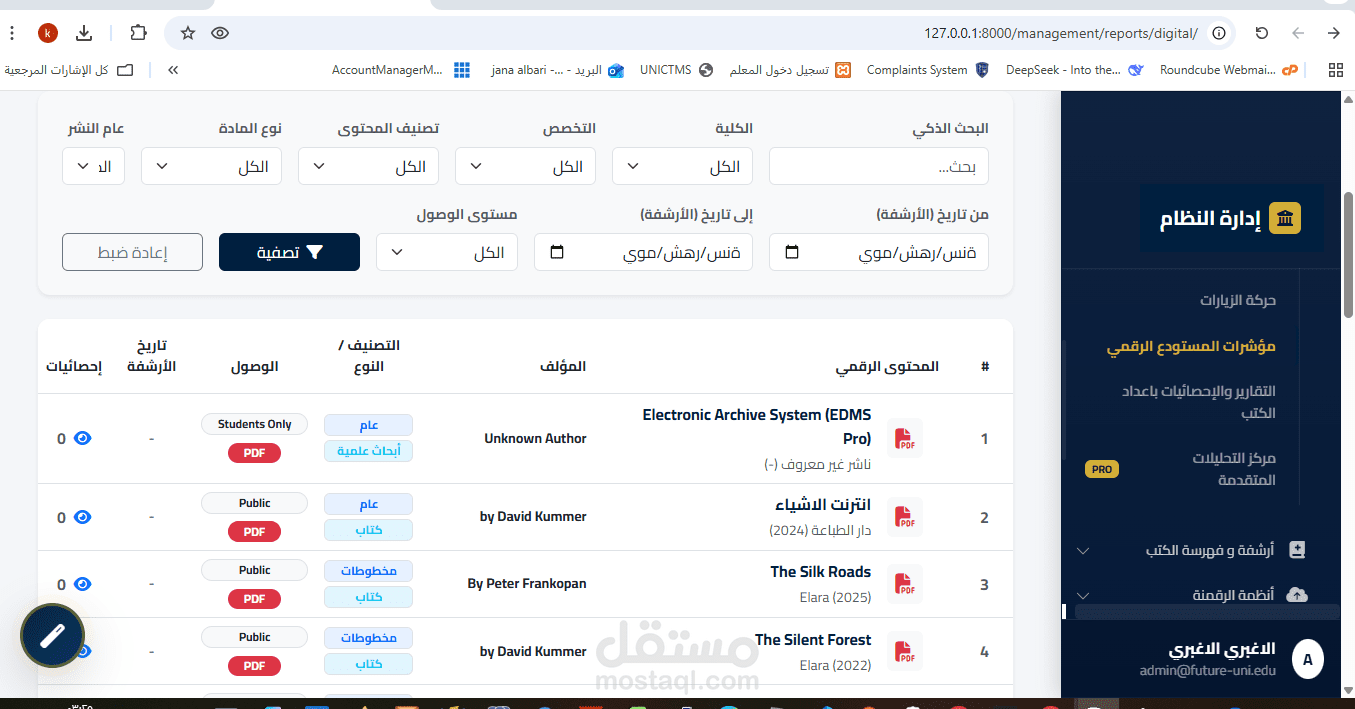
Task: Click the من تاريخ date input
Action: click(x=879, y=252)
